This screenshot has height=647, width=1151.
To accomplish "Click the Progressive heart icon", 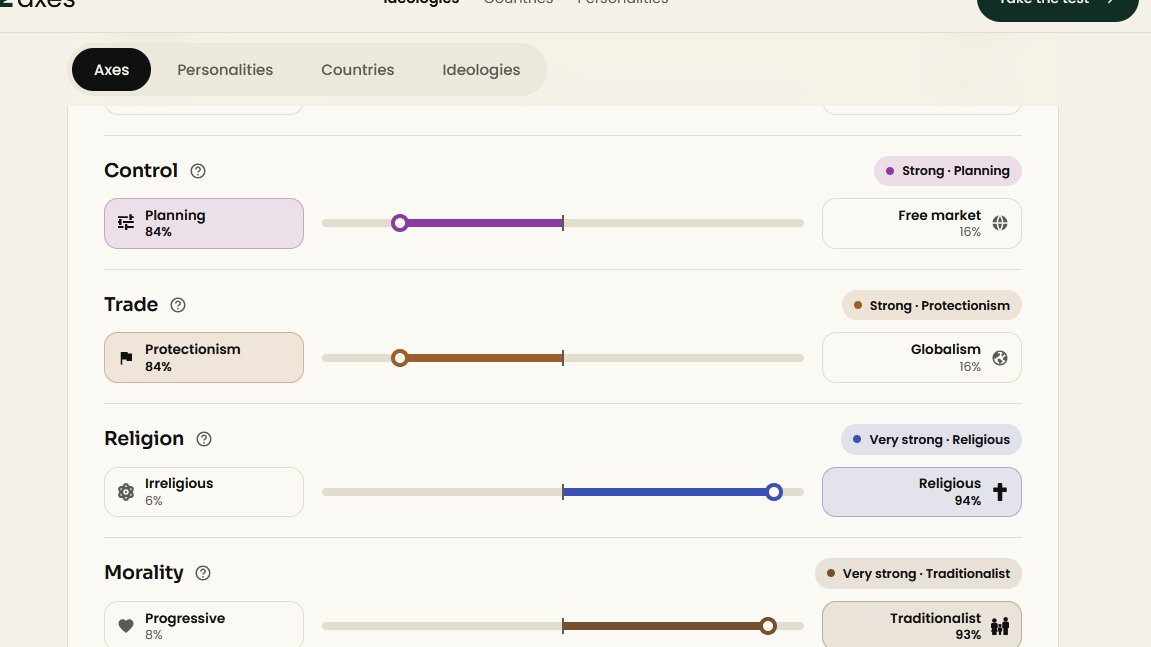I will 126,626.
